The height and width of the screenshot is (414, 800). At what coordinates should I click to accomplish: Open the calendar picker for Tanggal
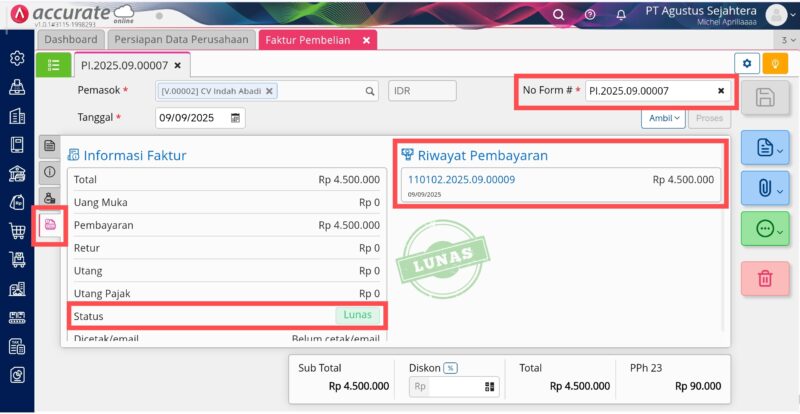tap(235, 118)
